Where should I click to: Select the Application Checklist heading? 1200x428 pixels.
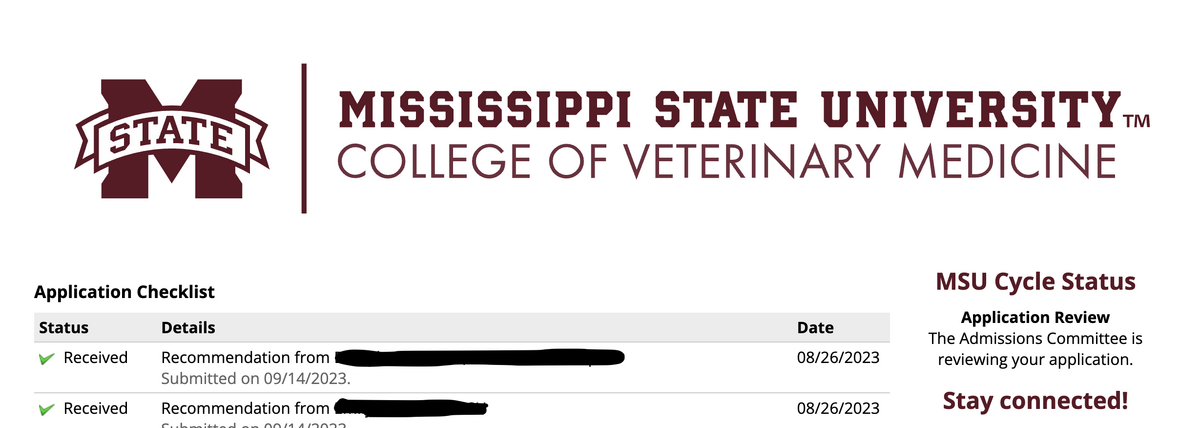point(124,292)
